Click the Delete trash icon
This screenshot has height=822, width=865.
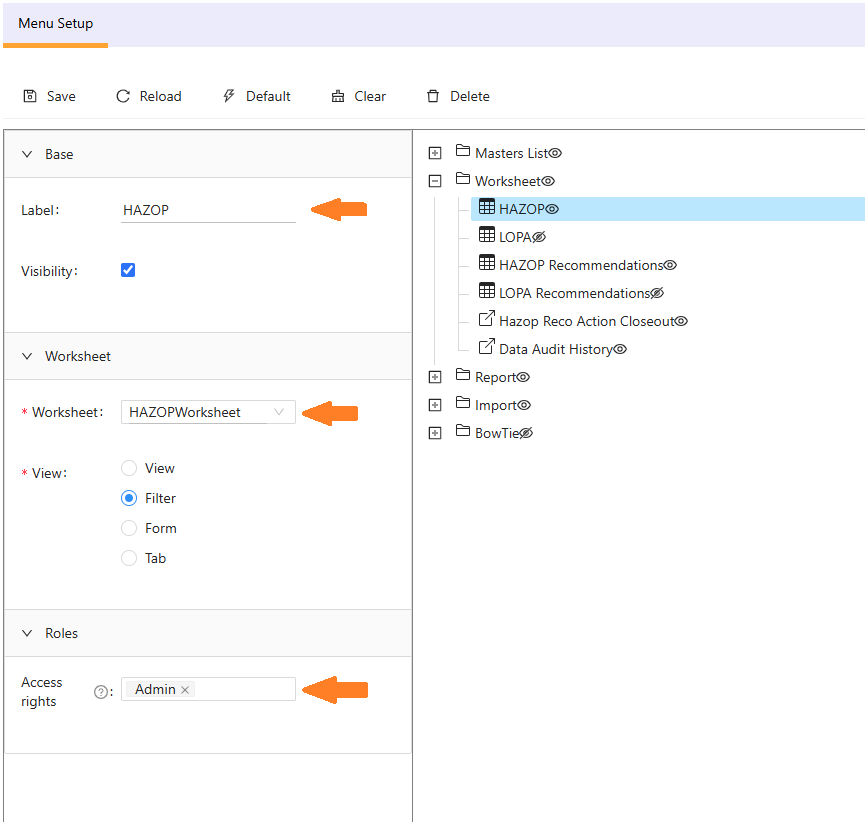(433, 96)
